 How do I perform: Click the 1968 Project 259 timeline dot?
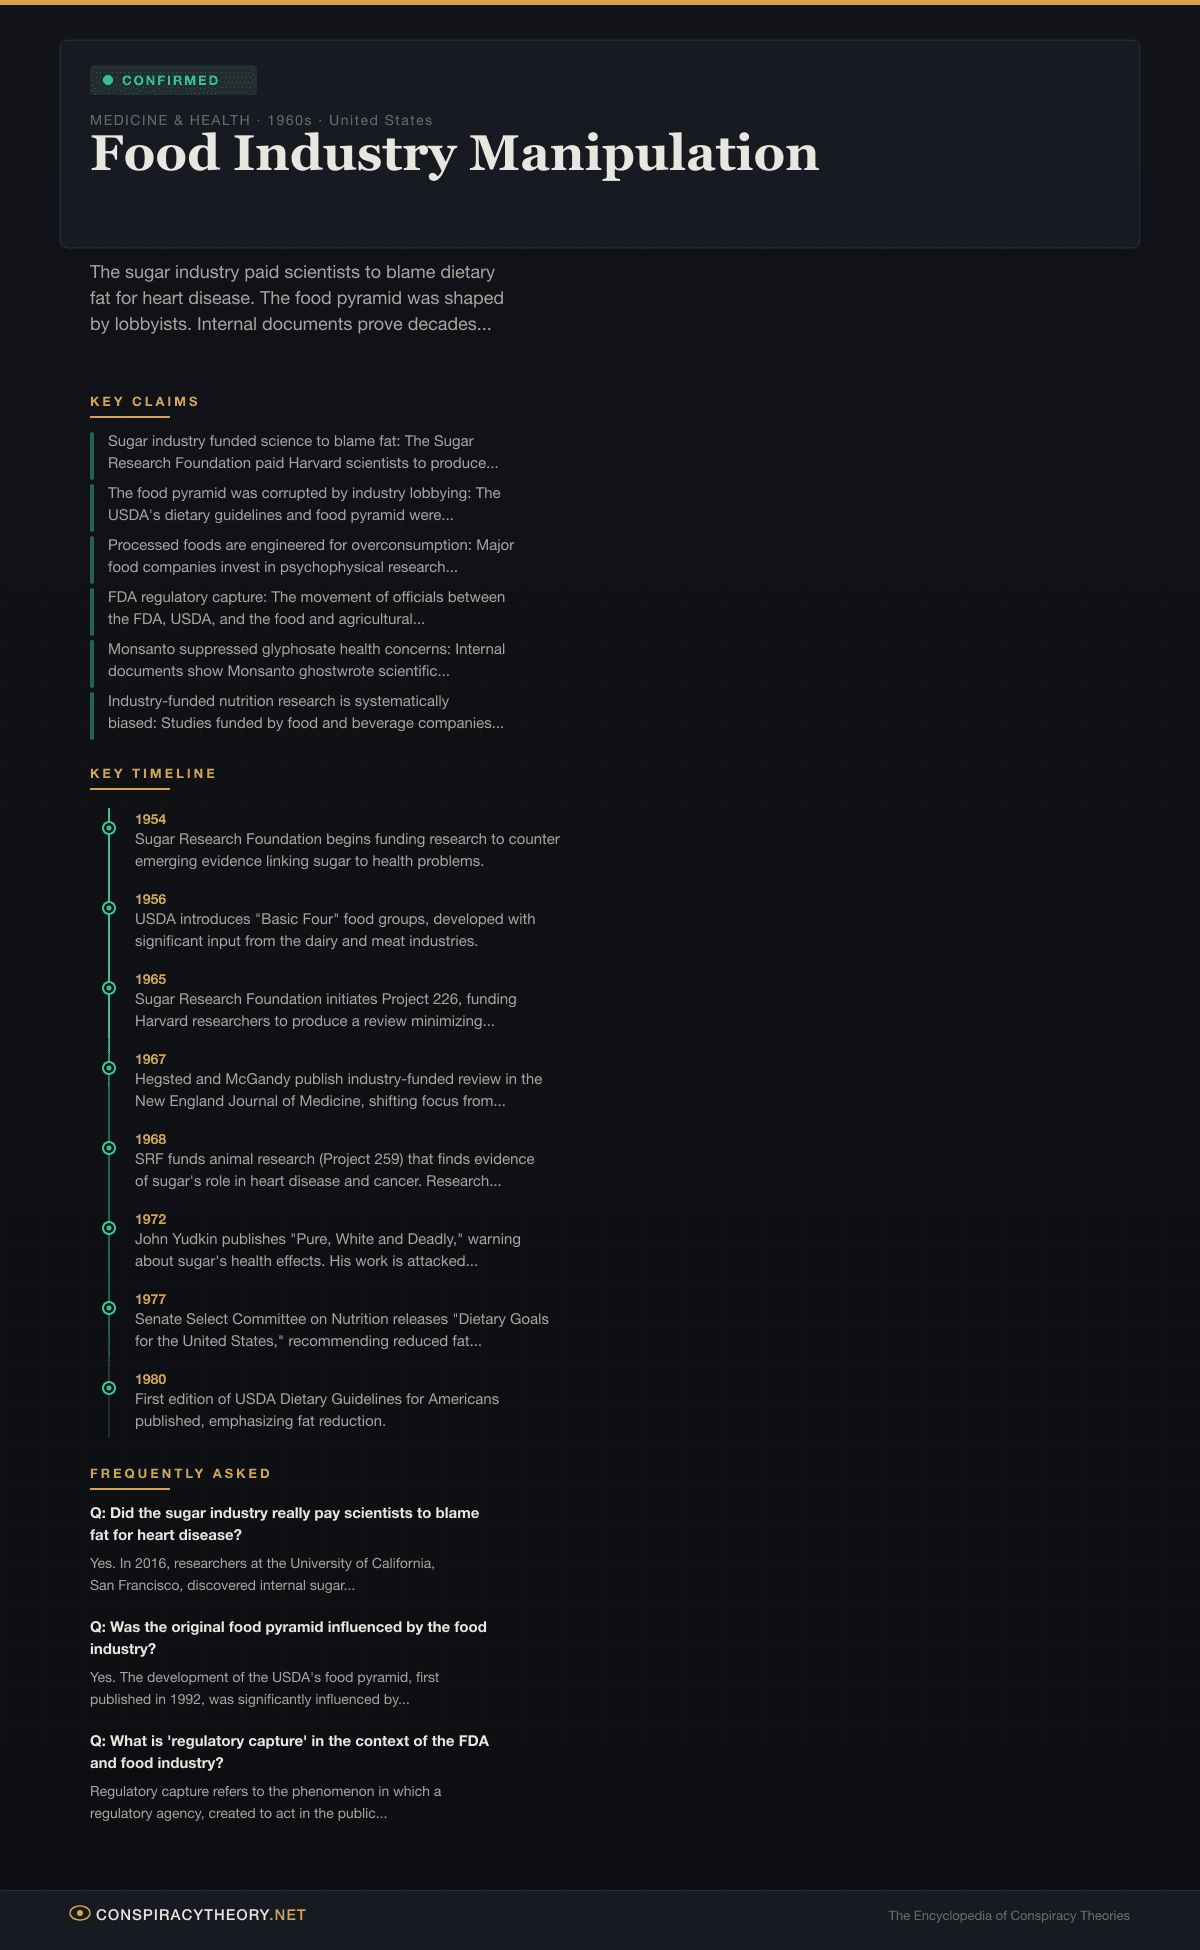[x=109, y=1148]
